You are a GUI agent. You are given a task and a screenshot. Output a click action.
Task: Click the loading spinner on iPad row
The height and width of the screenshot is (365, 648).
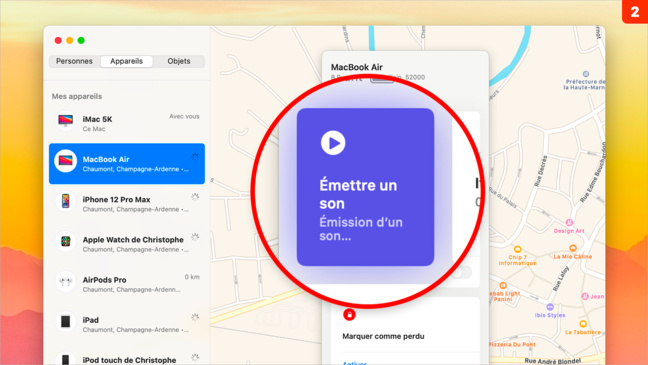click(x=195, y=317)
